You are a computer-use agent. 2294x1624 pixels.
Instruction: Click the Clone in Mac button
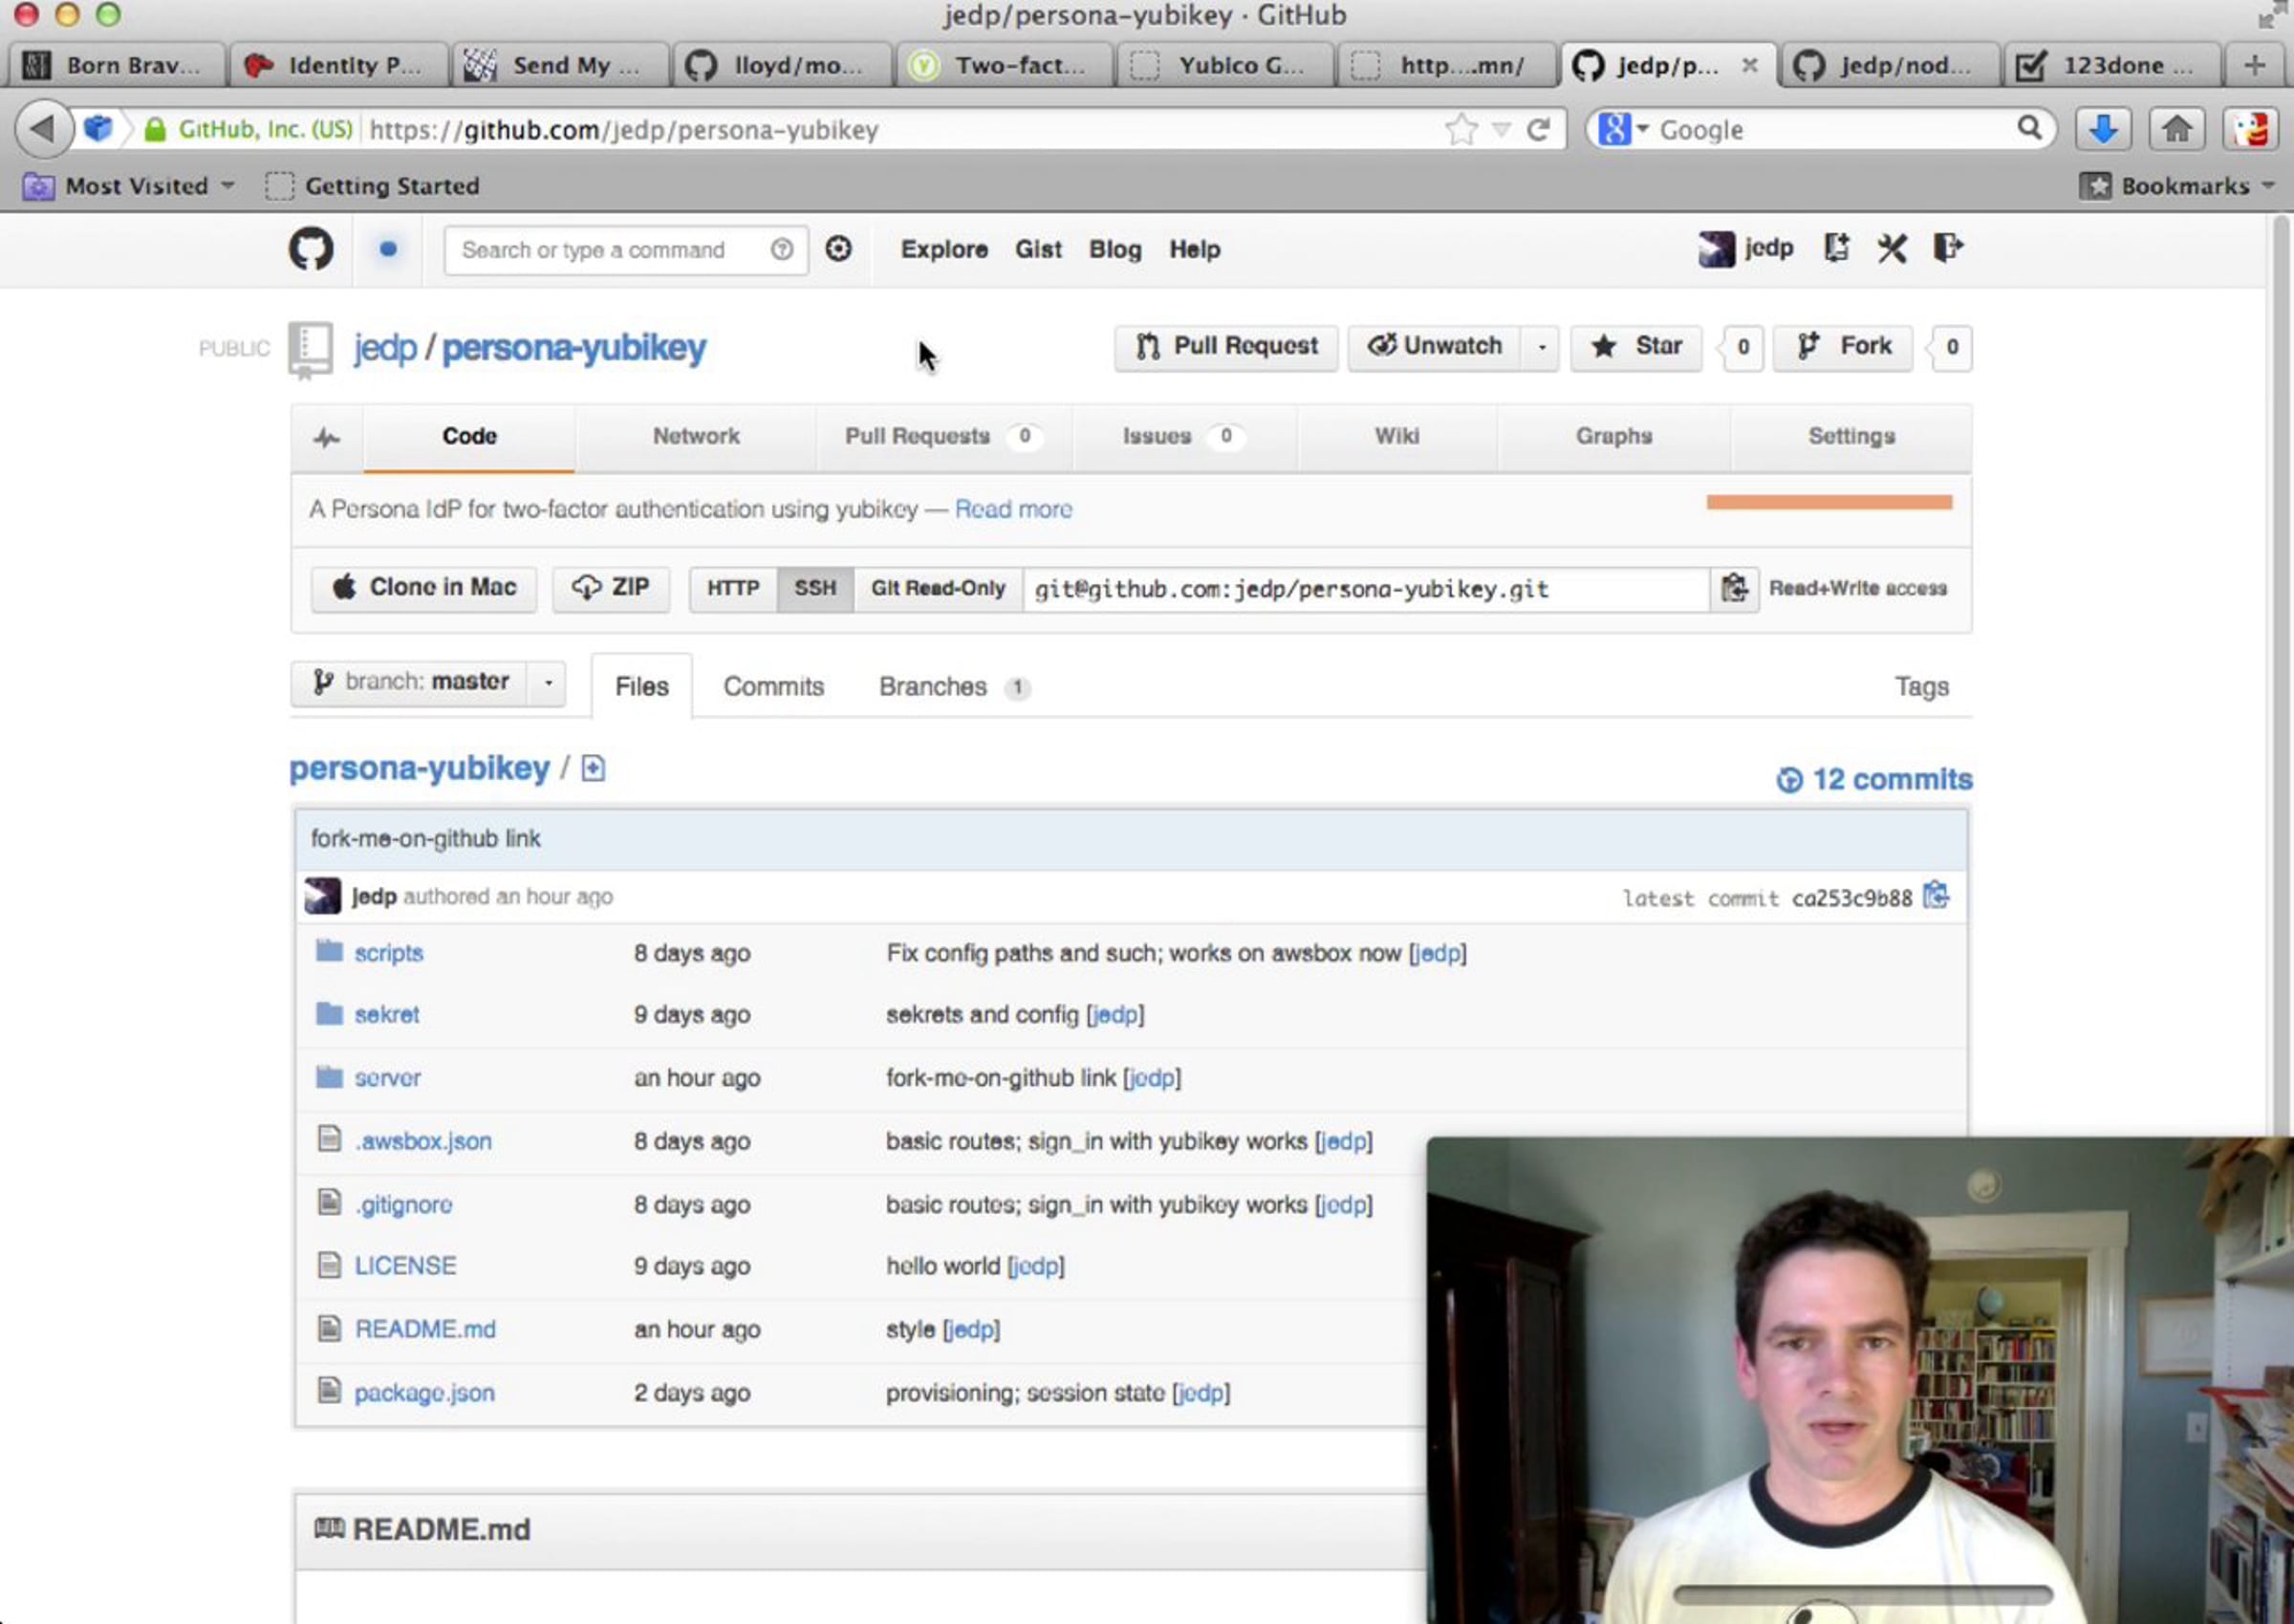coord(424,588)
